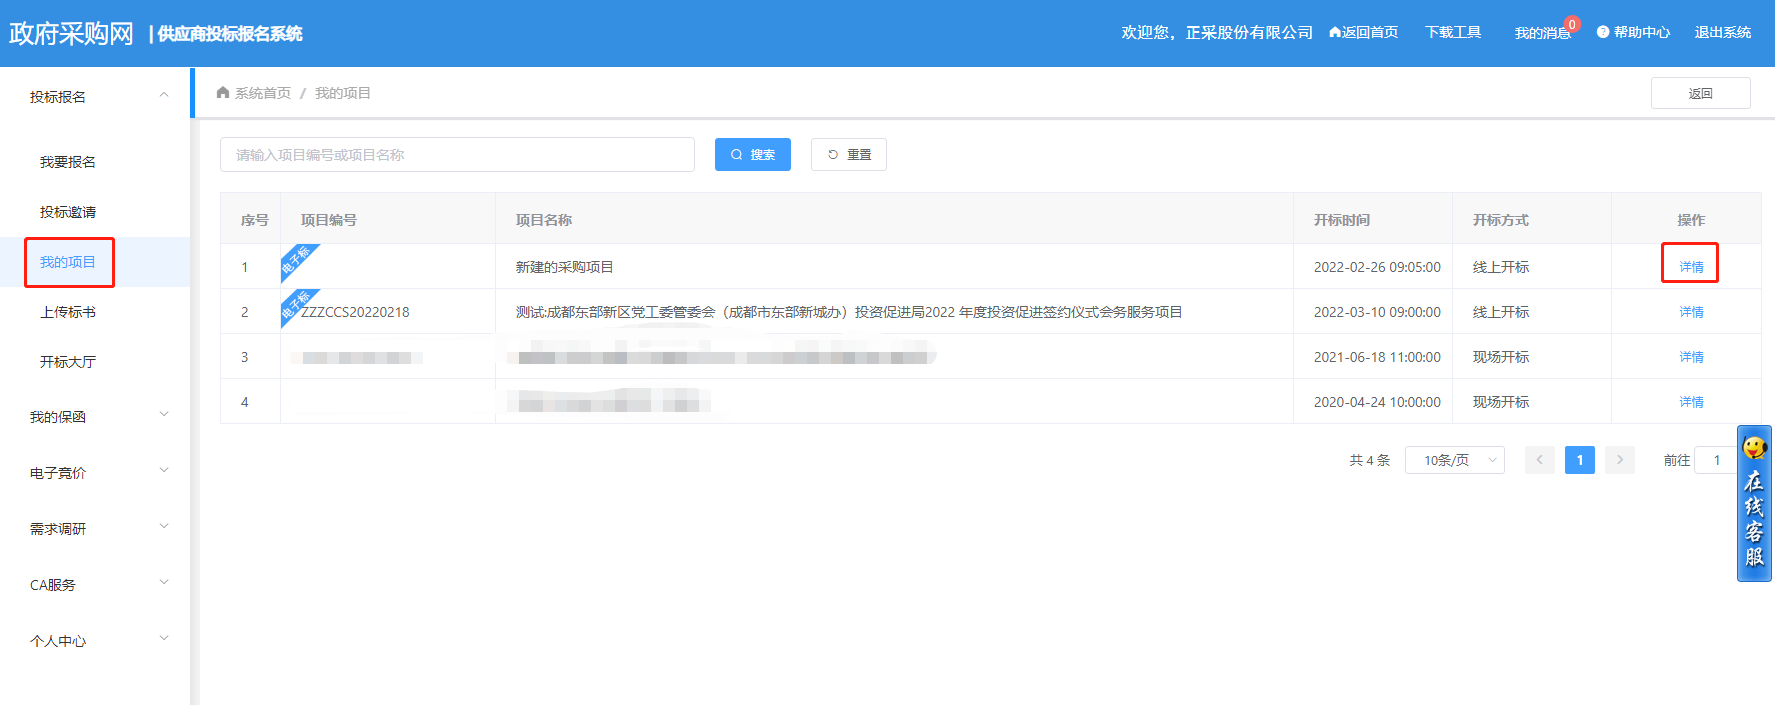
Task: Expand the 我的保函 sidebar section
Action: point(164,415)
